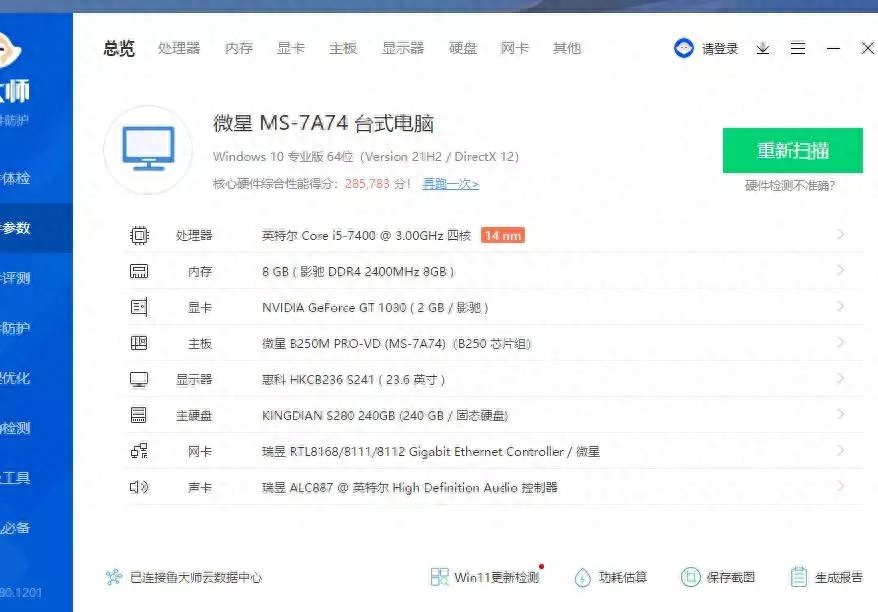Click the 生成报告 report generation icon
The image size is (878, 612).
798,577
